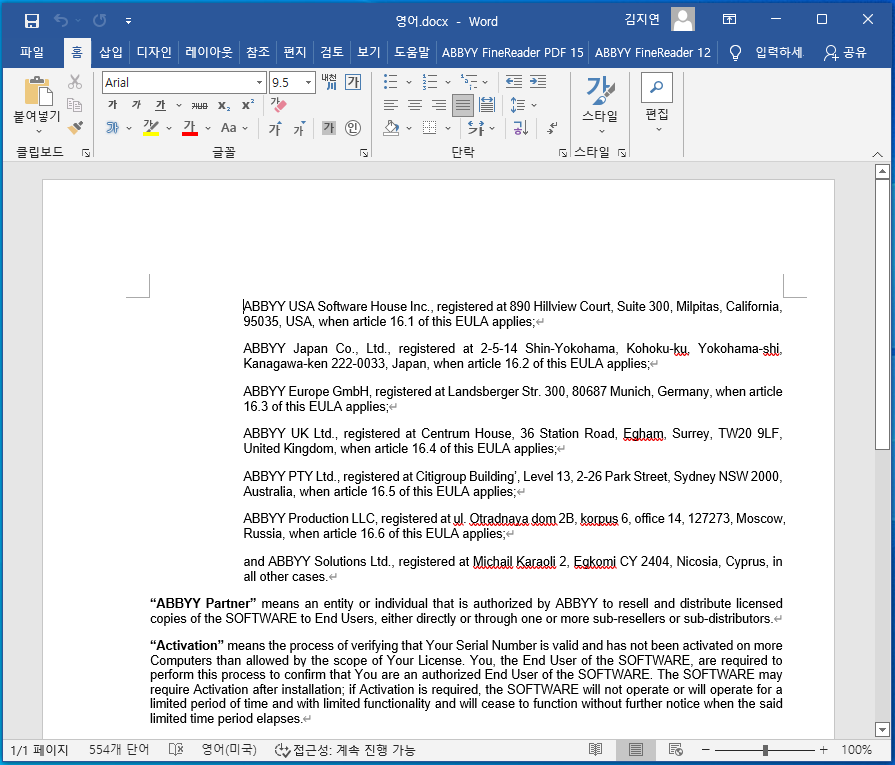Viewport: 895px width, 765px height.
Task: Toggle Show/Hide paragraph marks button
Action: 552,128
